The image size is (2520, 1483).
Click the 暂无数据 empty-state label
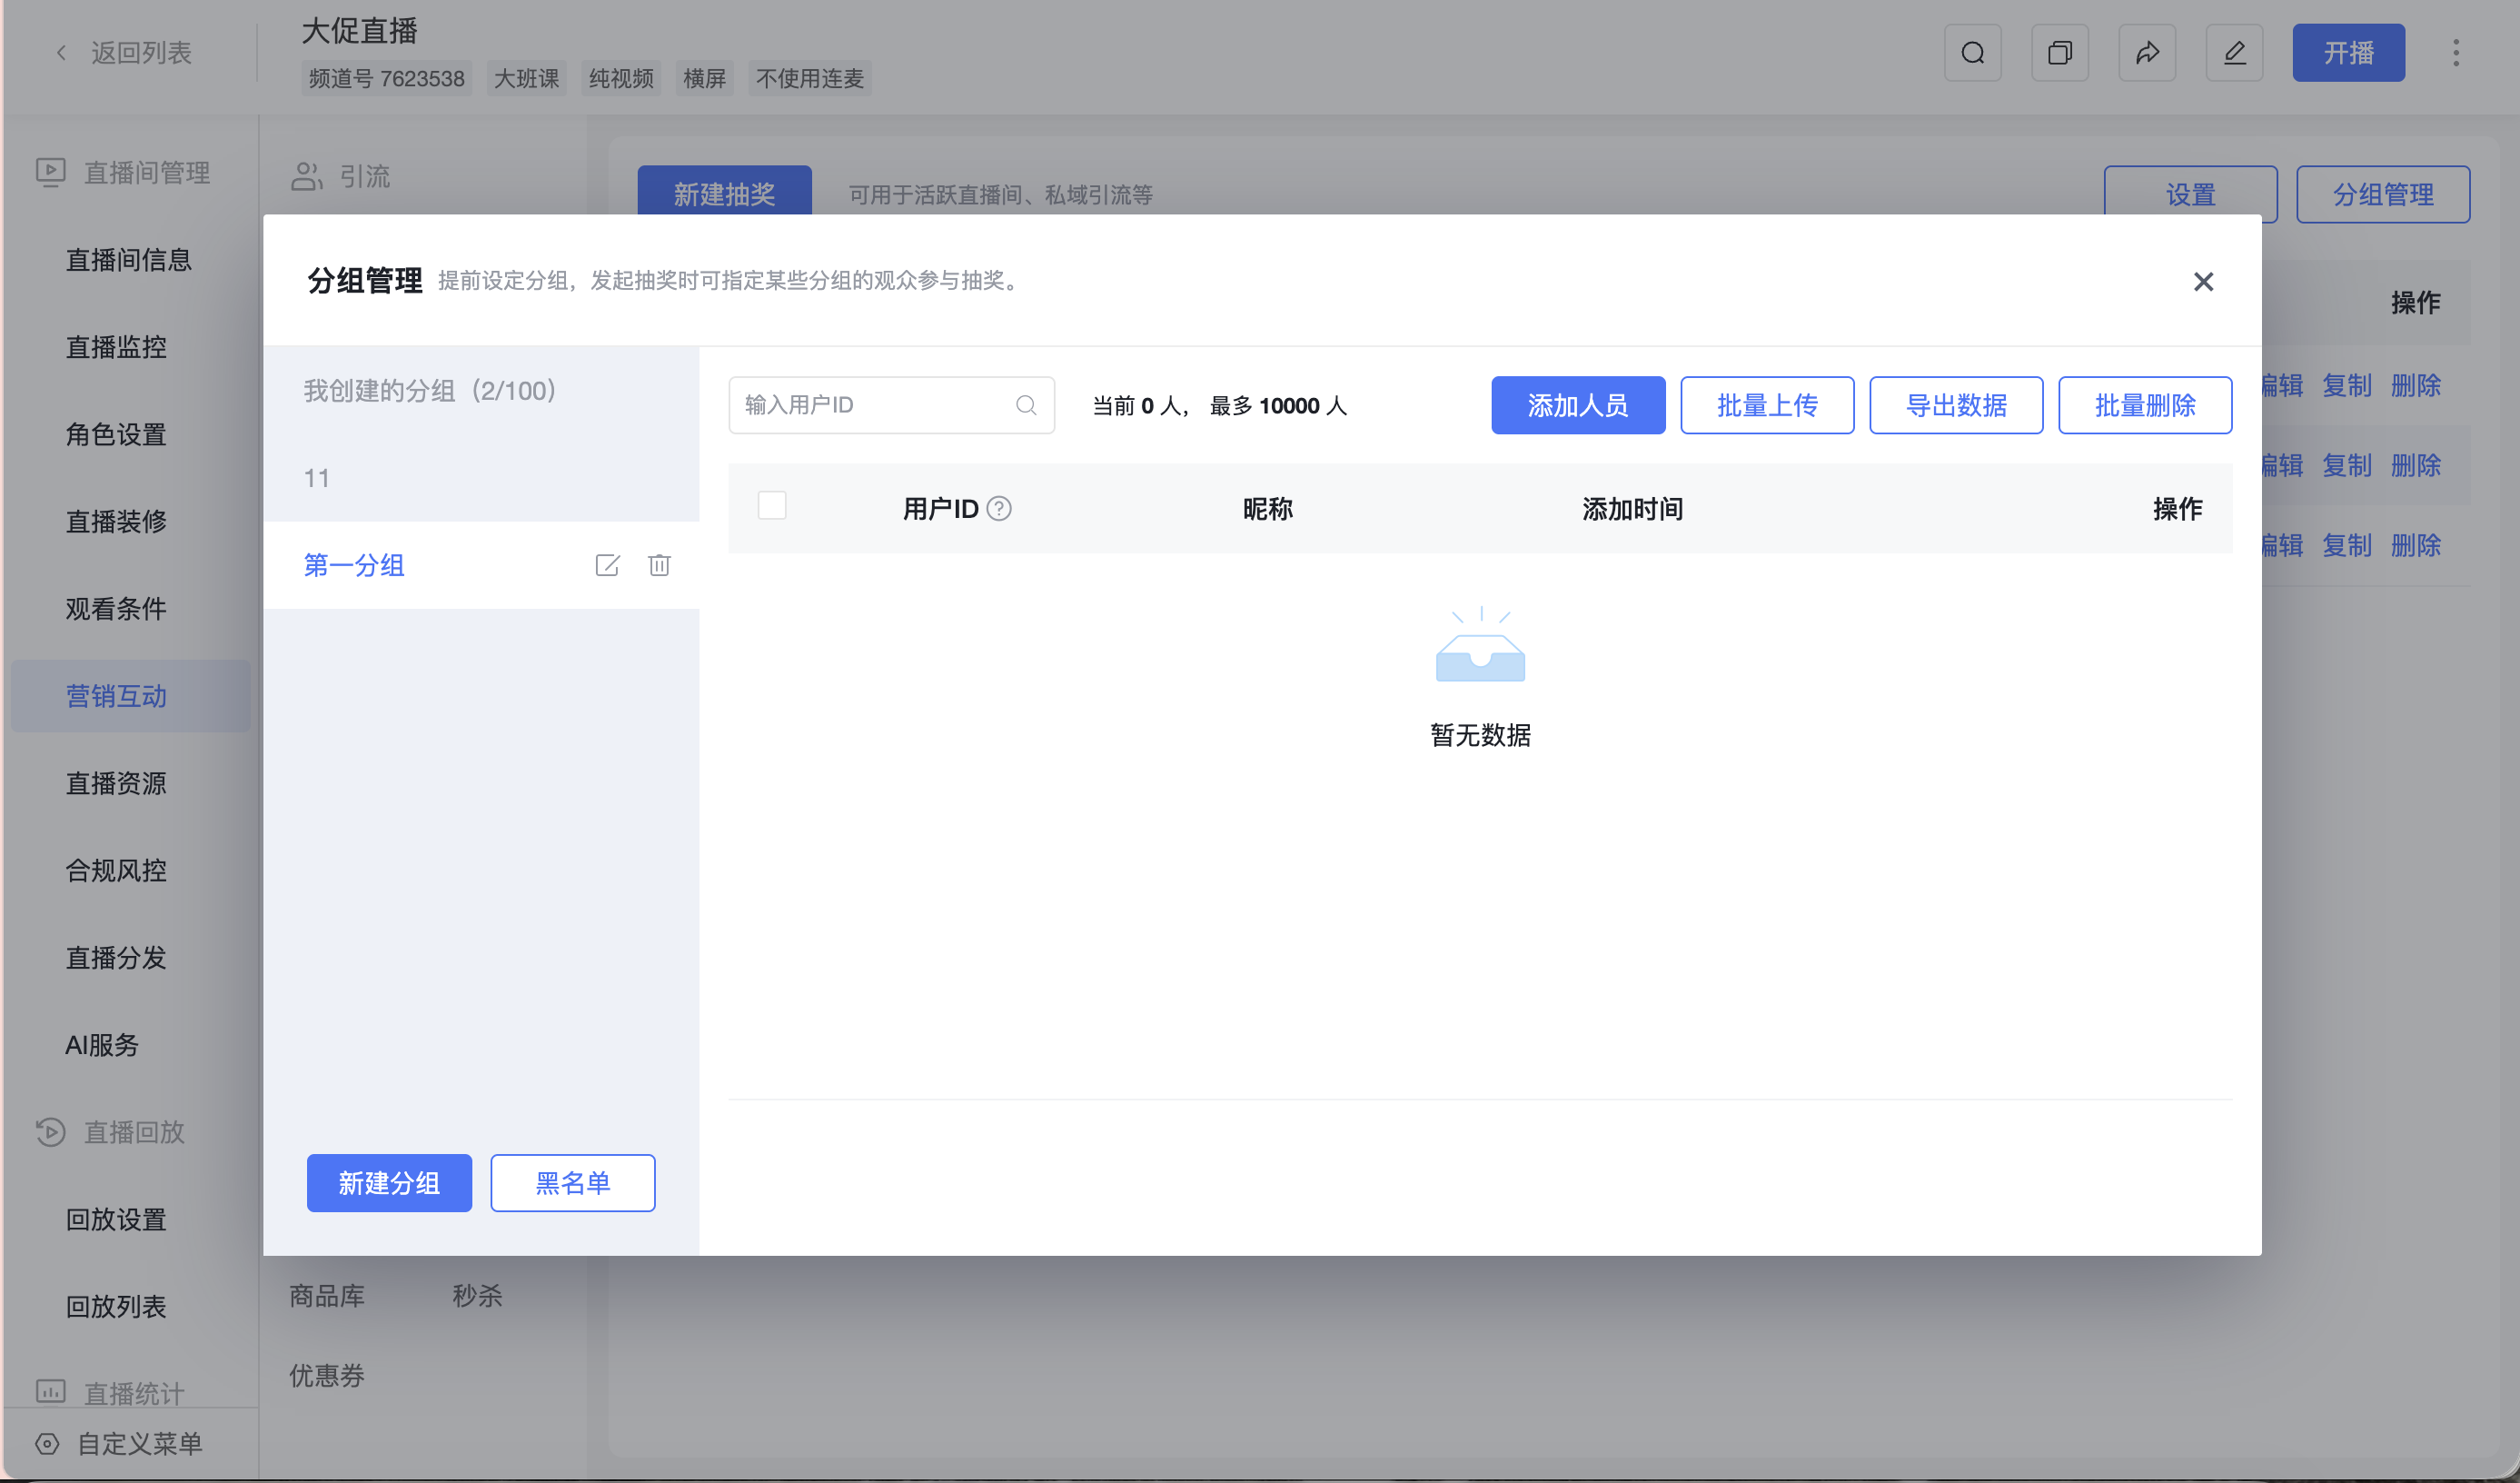tap(1480, 736)
